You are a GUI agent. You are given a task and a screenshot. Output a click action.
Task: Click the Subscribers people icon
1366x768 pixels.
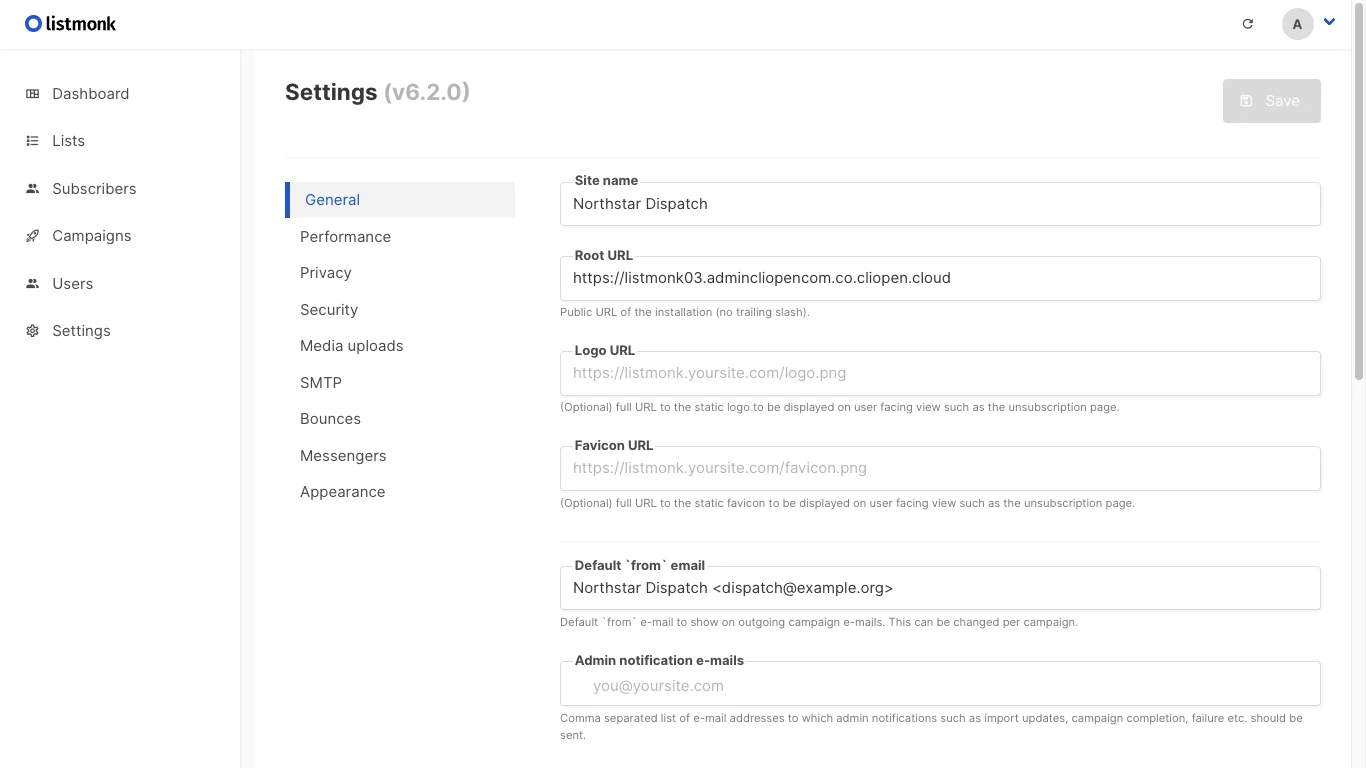pos(32,189)
